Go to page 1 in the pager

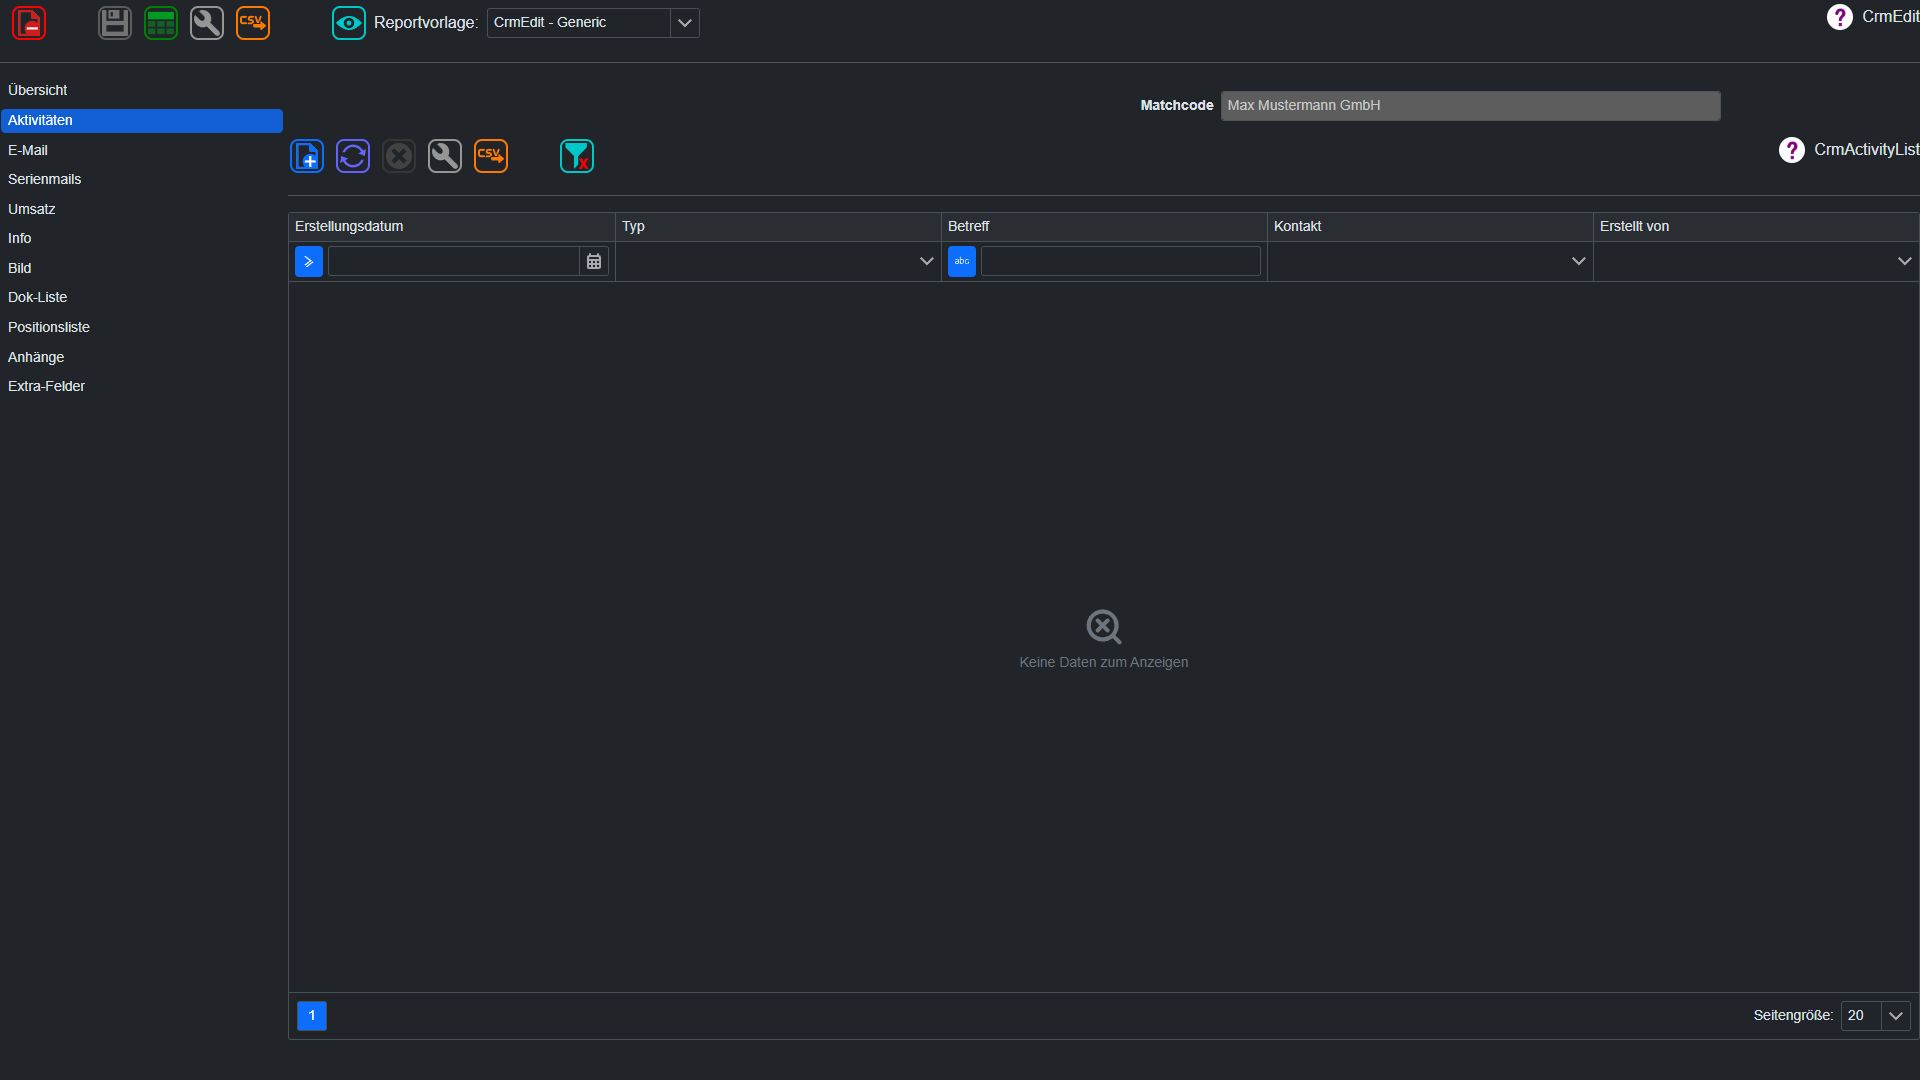click(x=312, y=1016)
